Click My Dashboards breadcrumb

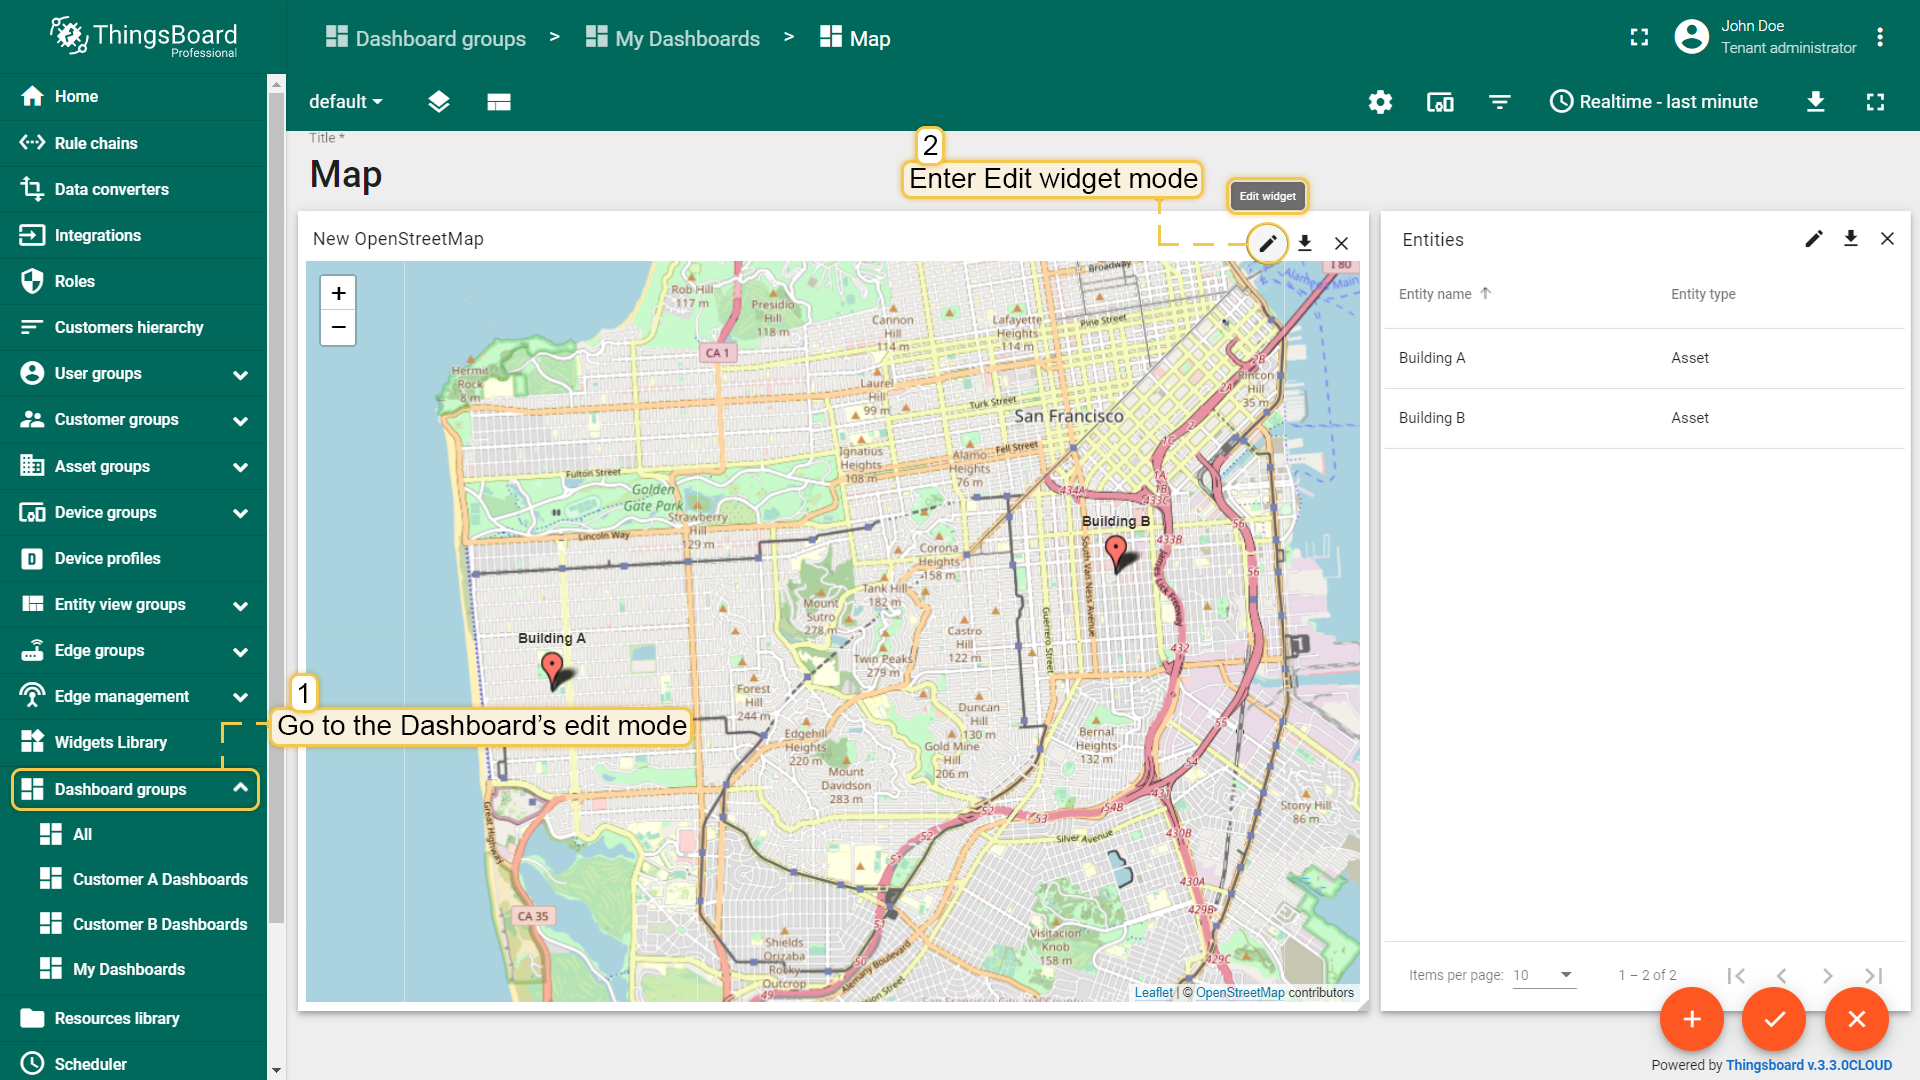(673, 38)
